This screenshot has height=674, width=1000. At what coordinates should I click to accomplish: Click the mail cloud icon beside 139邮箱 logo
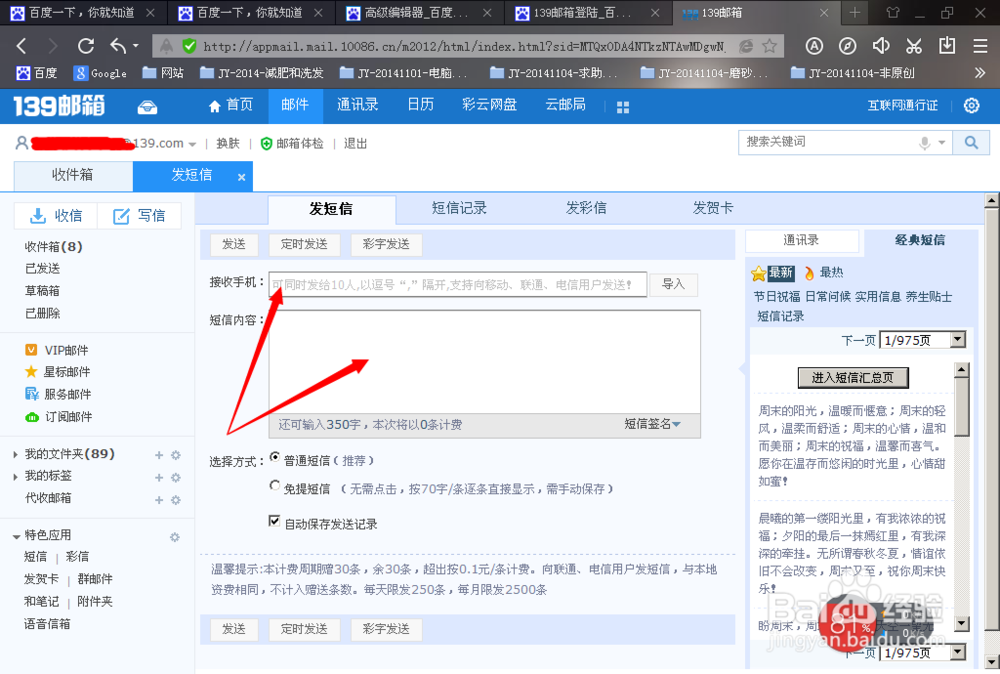[147, 107]
